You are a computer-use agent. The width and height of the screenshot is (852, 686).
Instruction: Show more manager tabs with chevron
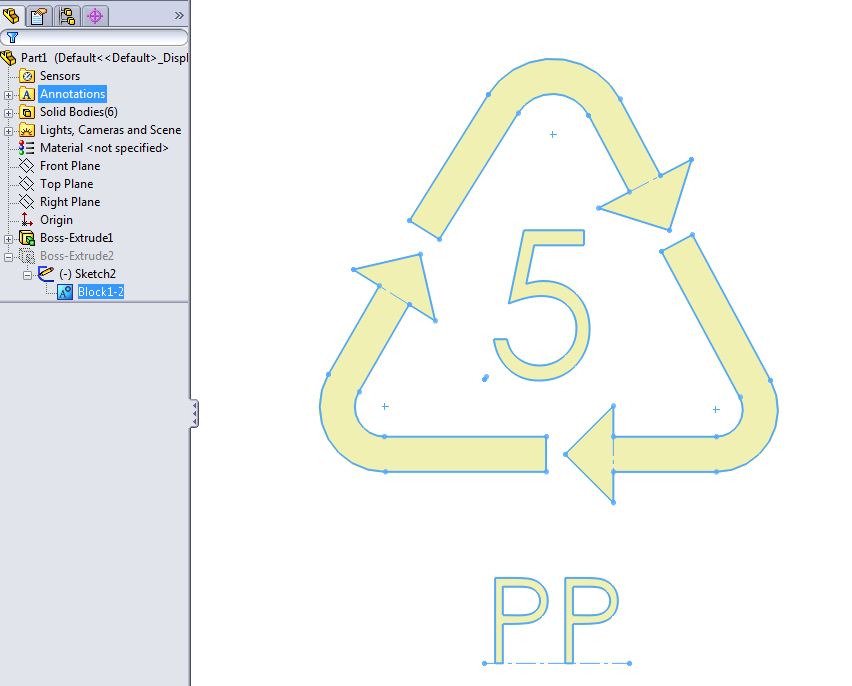tap(179, 16)
